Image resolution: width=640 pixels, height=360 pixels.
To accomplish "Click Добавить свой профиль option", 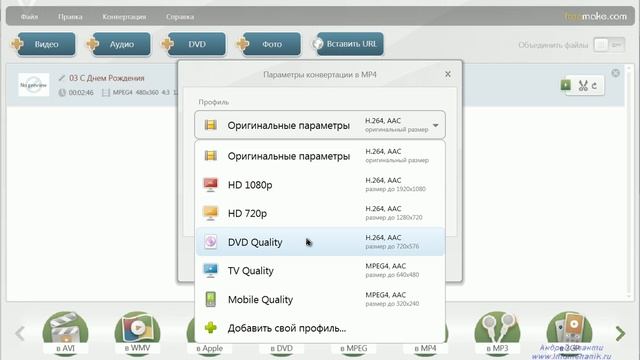I will tap(320, 328).
